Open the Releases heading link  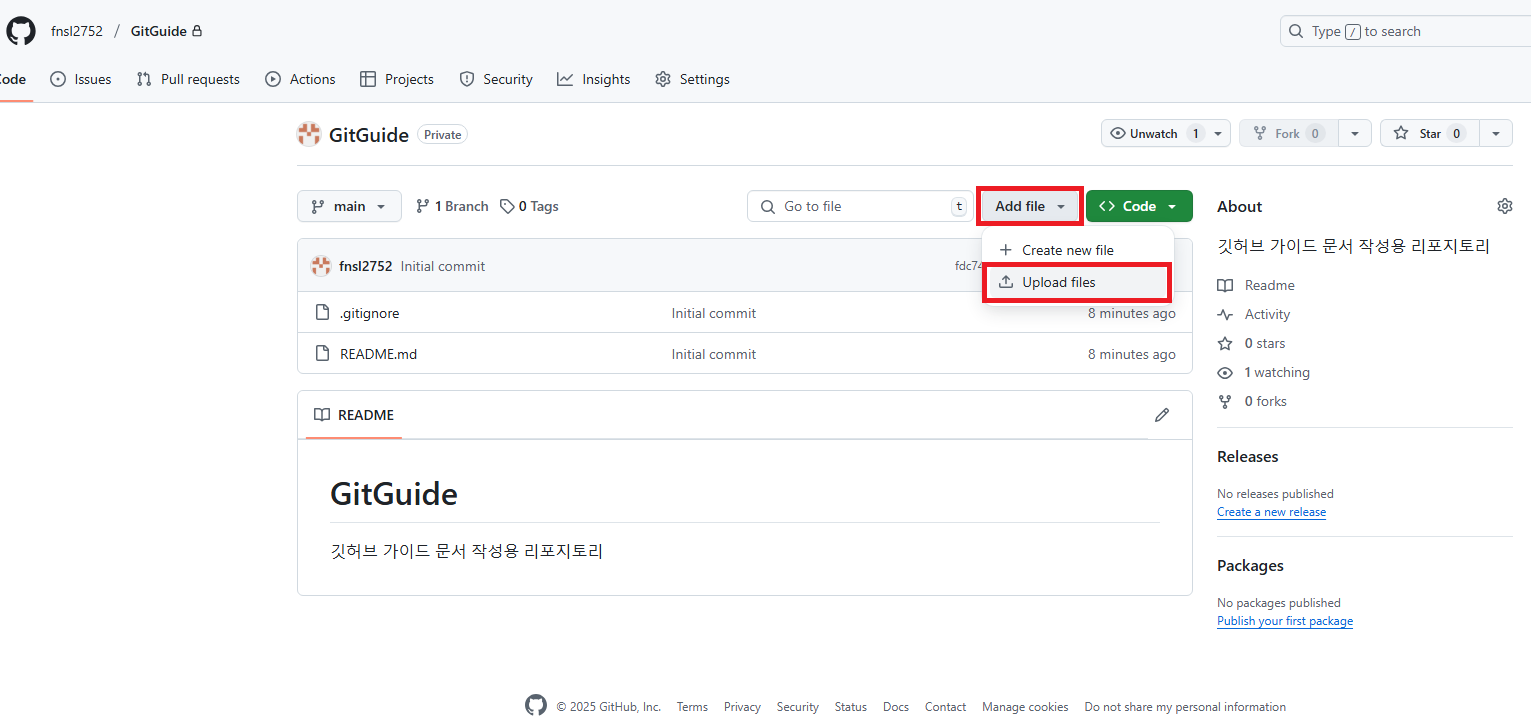(x=1248, y=456)
